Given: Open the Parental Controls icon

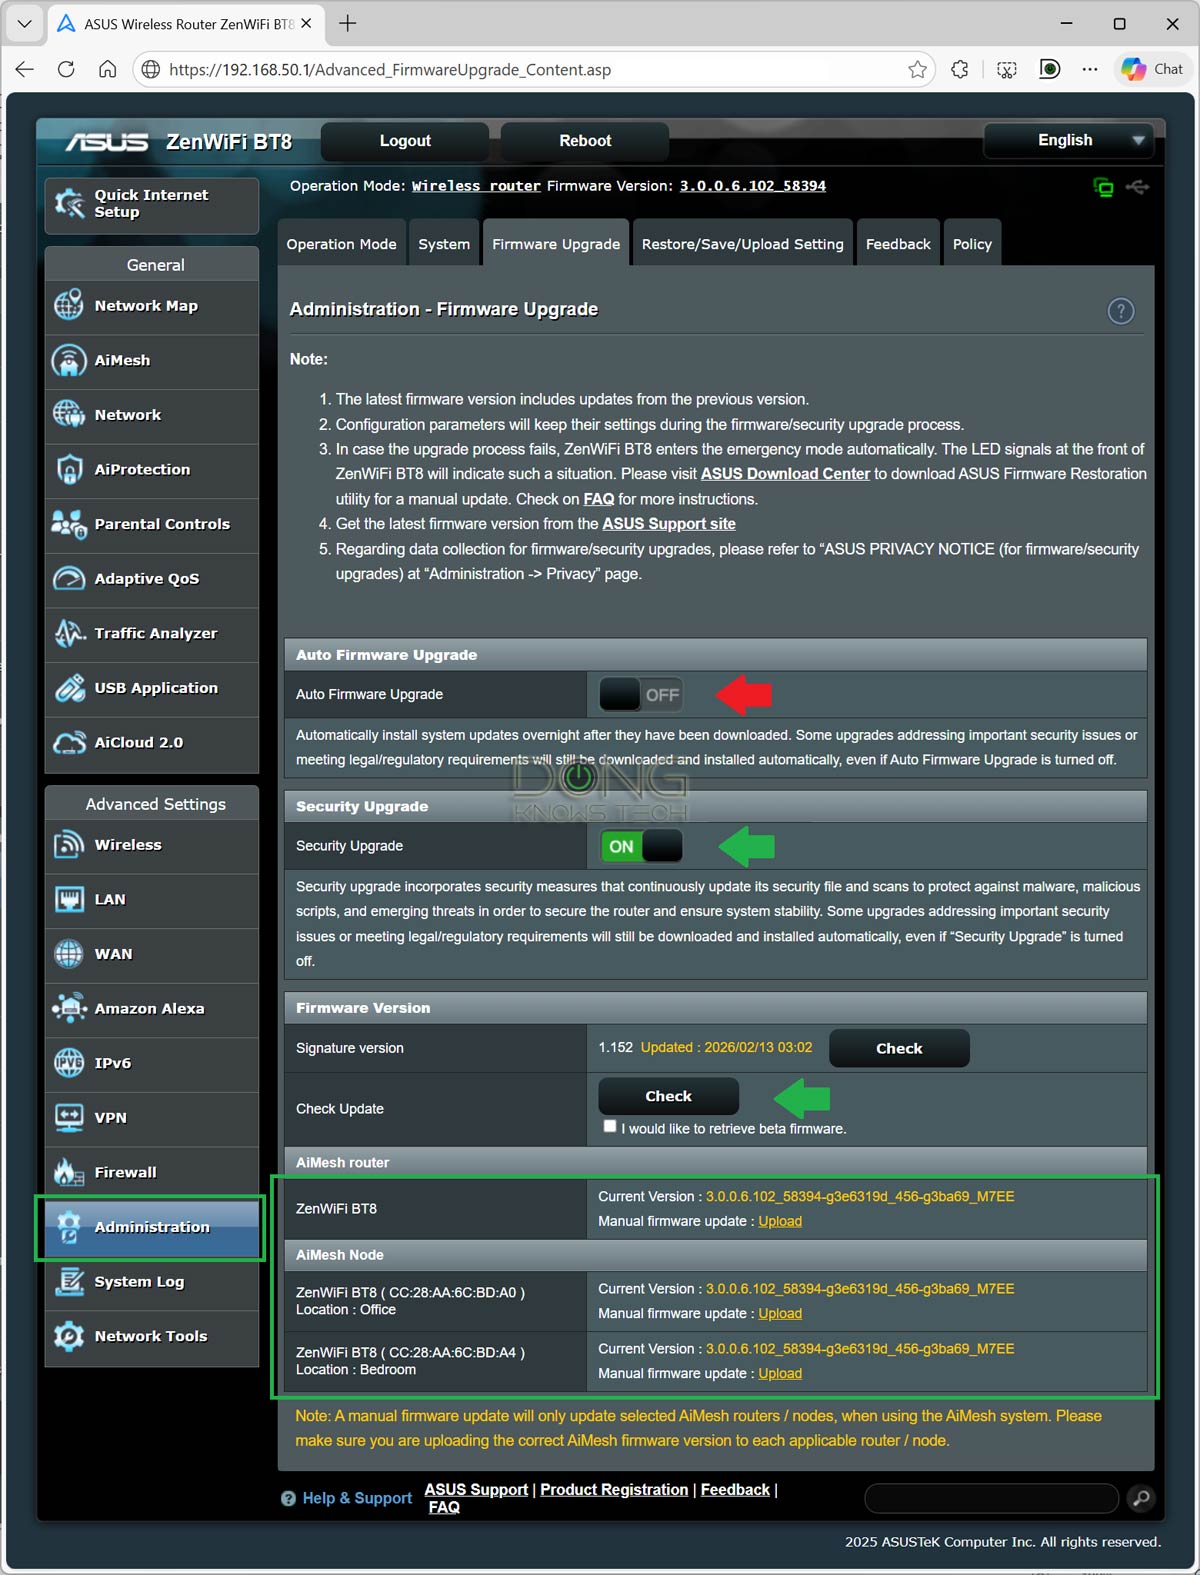Looking at the screenshot, I should coord(69,524).
